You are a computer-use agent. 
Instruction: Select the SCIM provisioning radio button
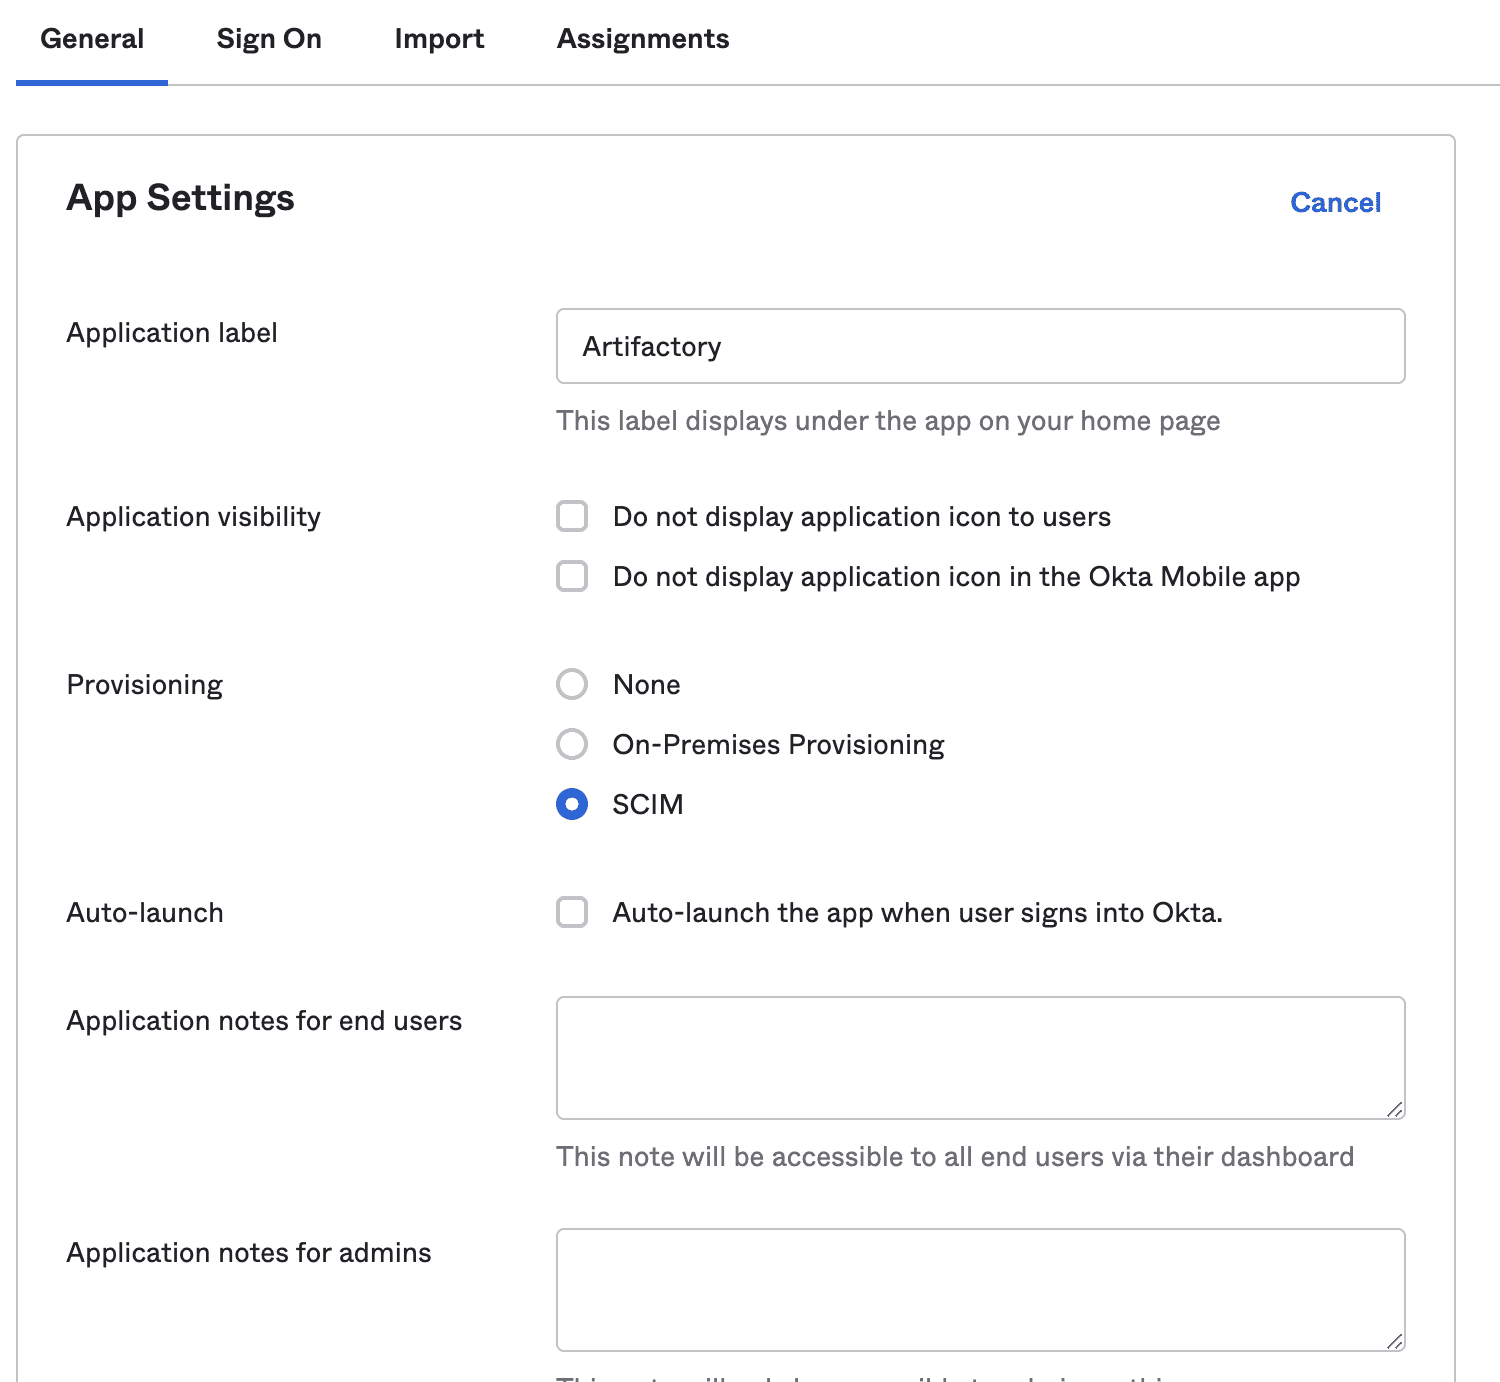pyautogui.click(x=571, y=803)
